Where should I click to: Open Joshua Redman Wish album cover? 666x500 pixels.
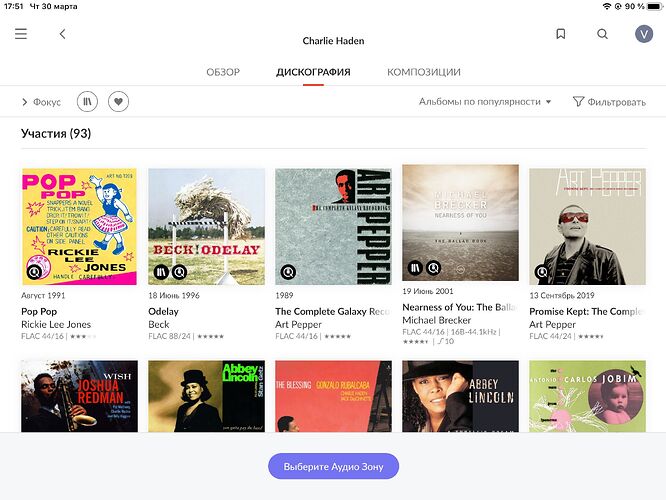point(79,396)
